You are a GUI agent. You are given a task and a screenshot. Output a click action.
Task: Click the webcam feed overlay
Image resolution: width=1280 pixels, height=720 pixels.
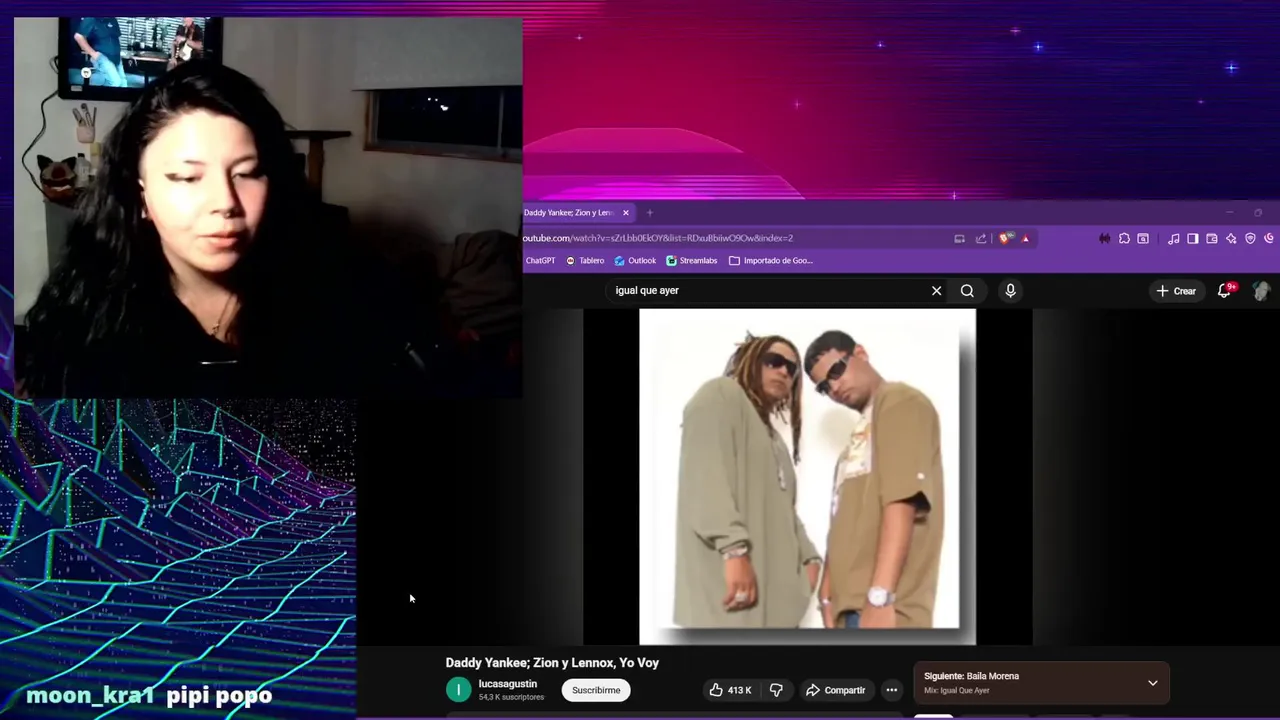[x=268, y=207]
